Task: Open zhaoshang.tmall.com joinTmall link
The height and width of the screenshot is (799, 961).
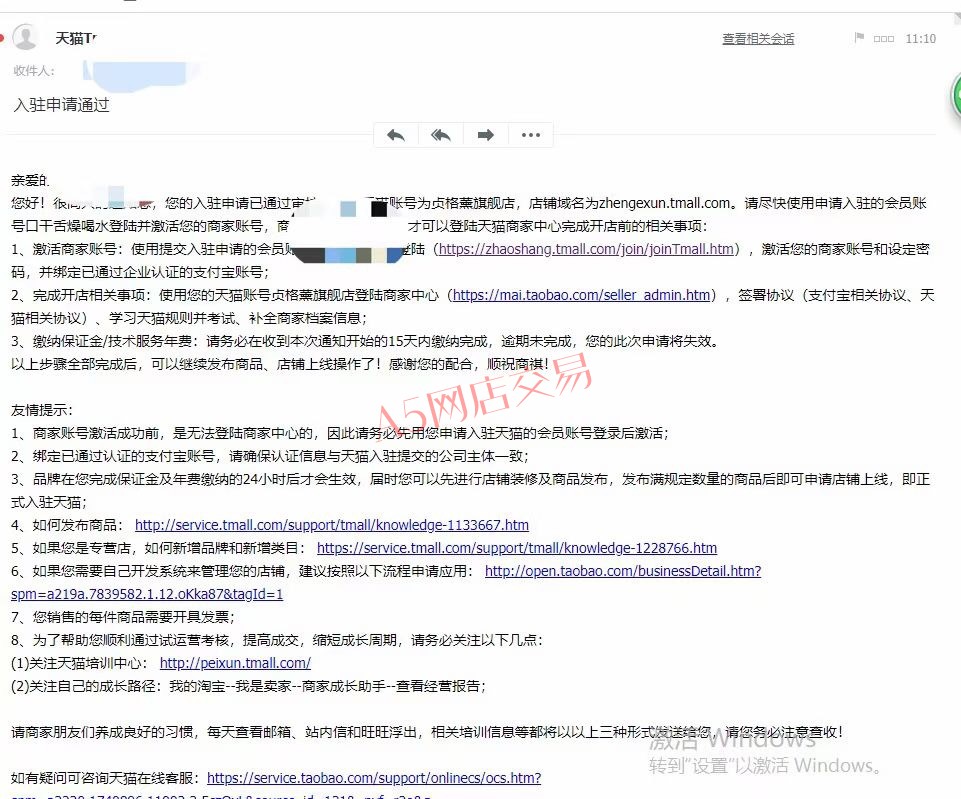Action: pos(586,249)
